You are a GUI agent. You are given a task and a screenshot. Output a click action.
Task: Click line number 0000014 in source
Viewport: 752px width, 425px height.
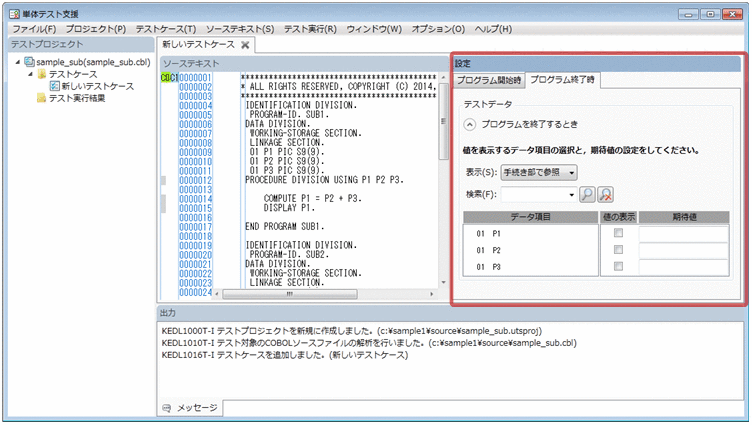(x=195, y=199)
